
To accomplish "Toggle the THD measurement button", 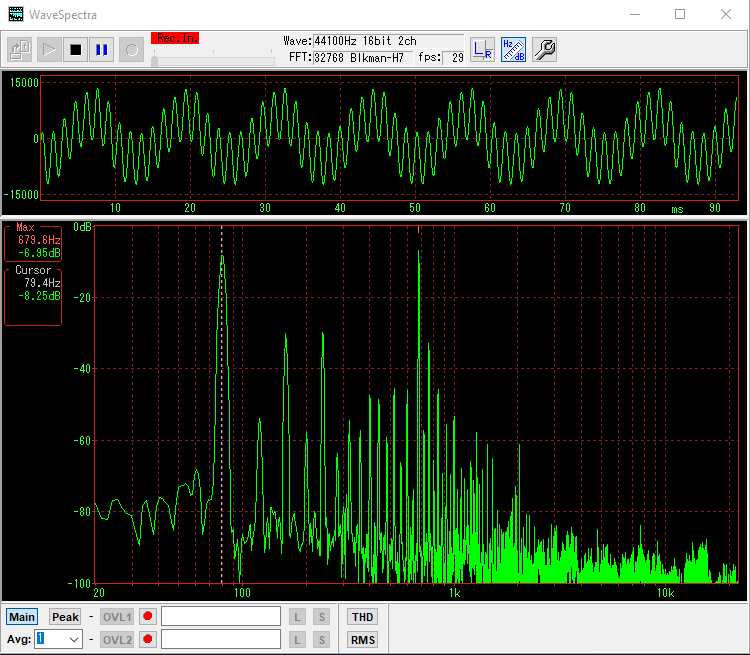I will point(362,617).
